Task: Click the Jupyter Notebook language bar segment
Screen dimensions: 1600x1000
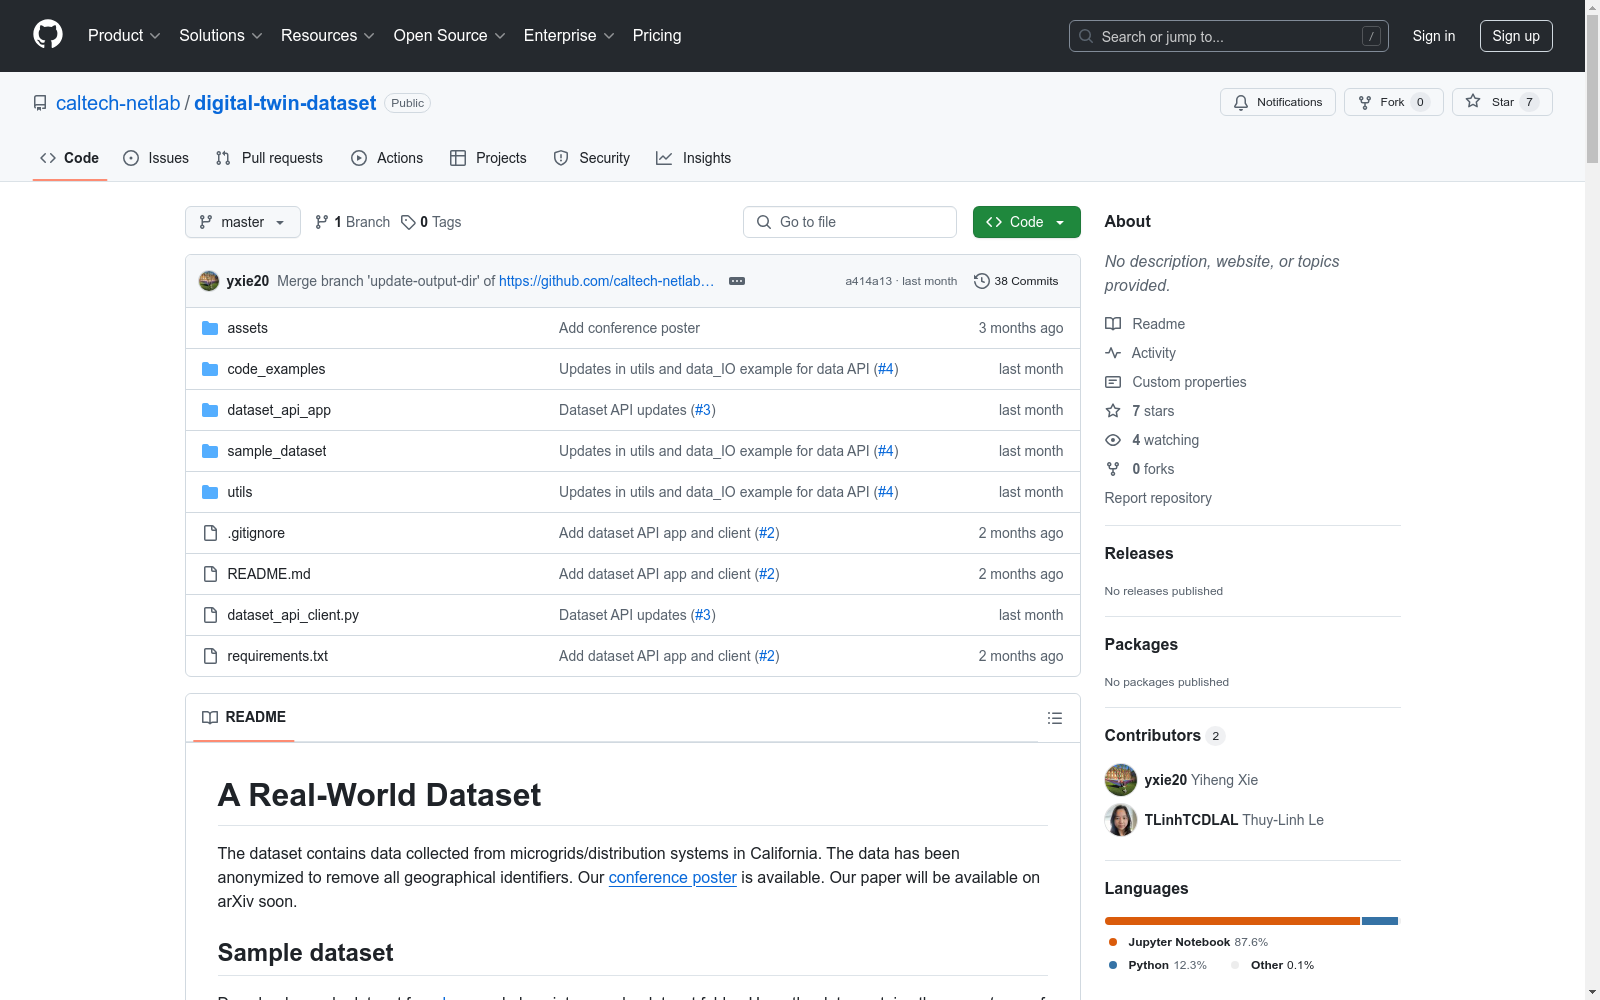Action: coord(1232,921)
